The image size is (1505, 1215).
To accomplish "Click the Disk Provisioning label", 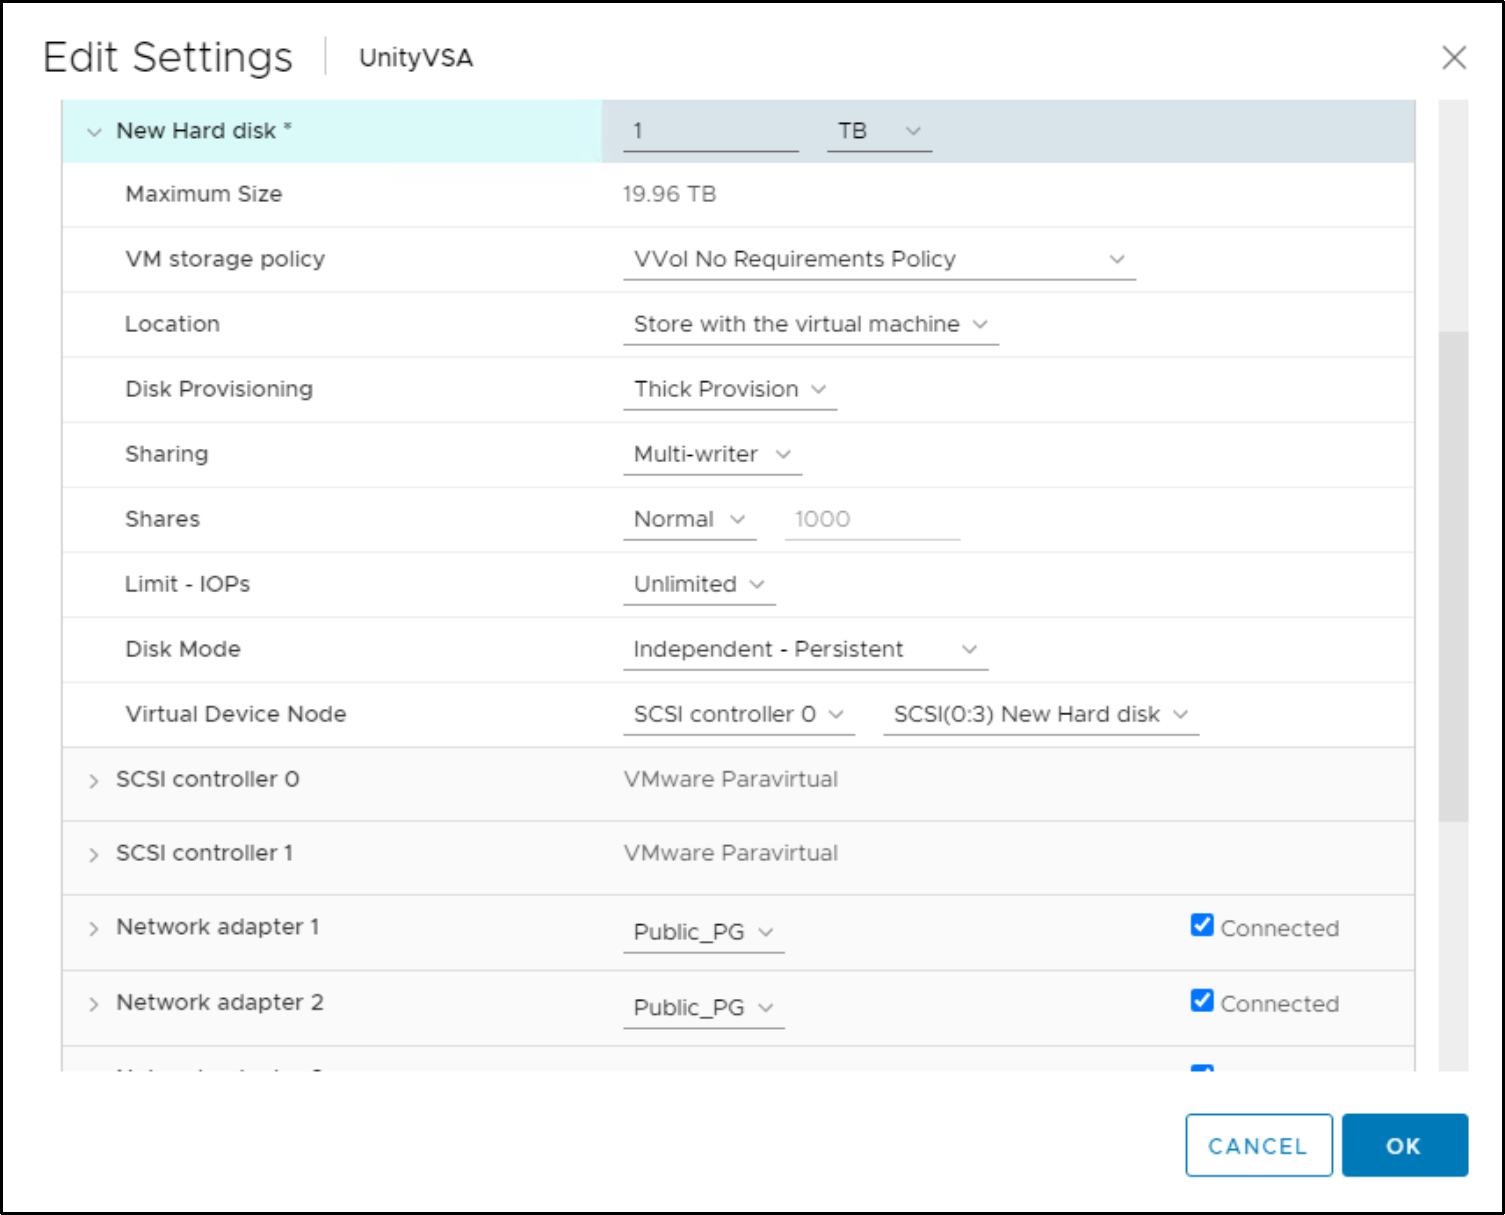I will [219, 389].
